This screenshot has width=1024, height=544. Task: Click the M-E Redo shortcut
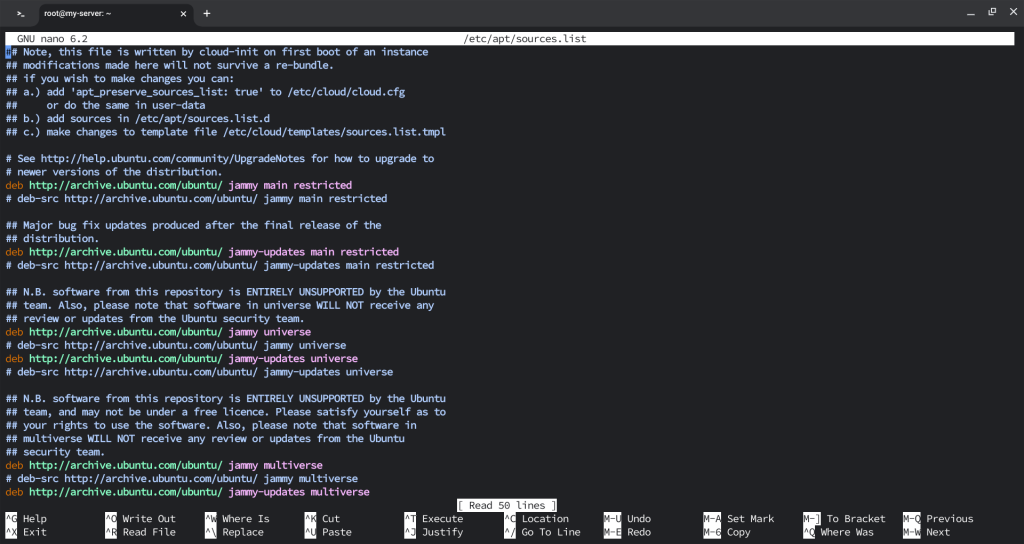628,532
